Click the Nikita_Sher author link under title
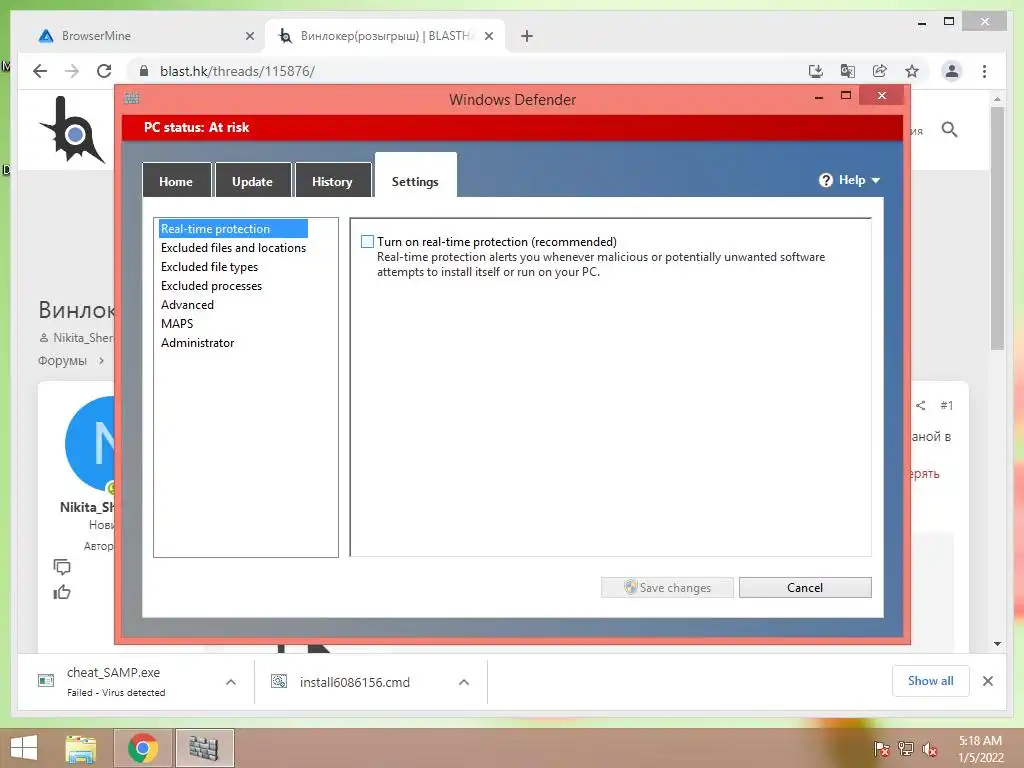The width and height of the screenshot is (1024, 768). pyautogui.click(x=83, y=338)
